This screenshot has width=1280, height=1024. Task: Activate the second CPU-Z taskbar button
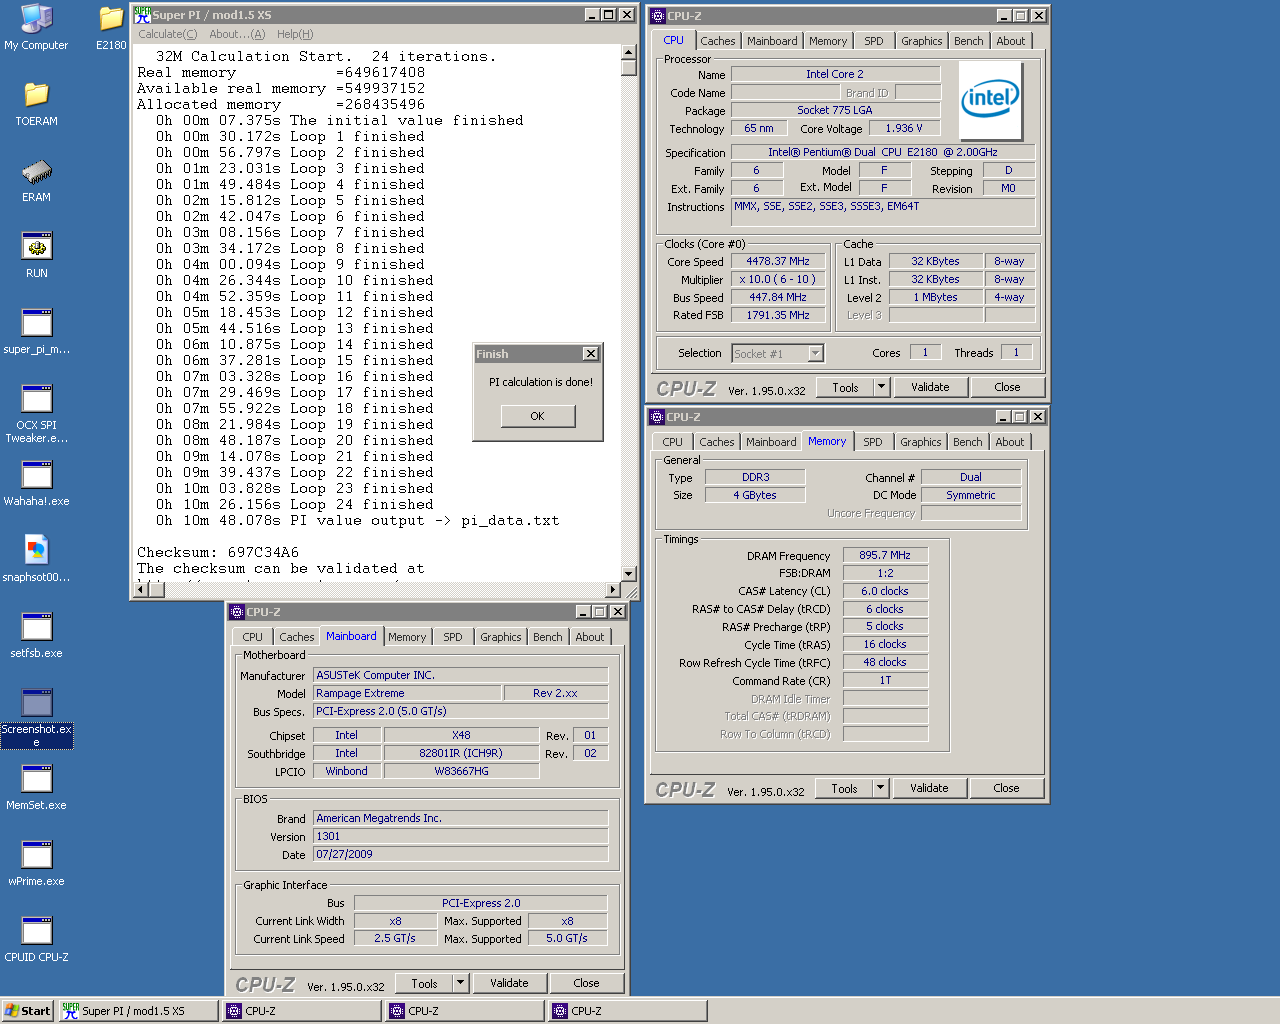point(466,1011)
